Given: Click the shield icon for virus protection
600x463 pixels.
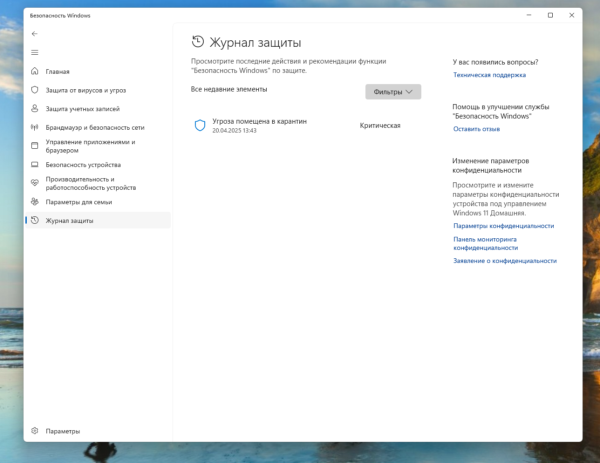Looking at the screenshot, I should 34,90.
